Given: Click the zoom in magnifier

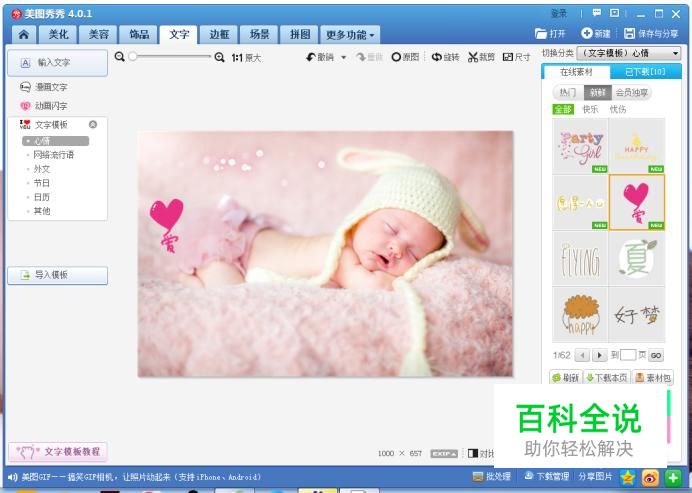Looking at the screenshot, I should (219, 57).
